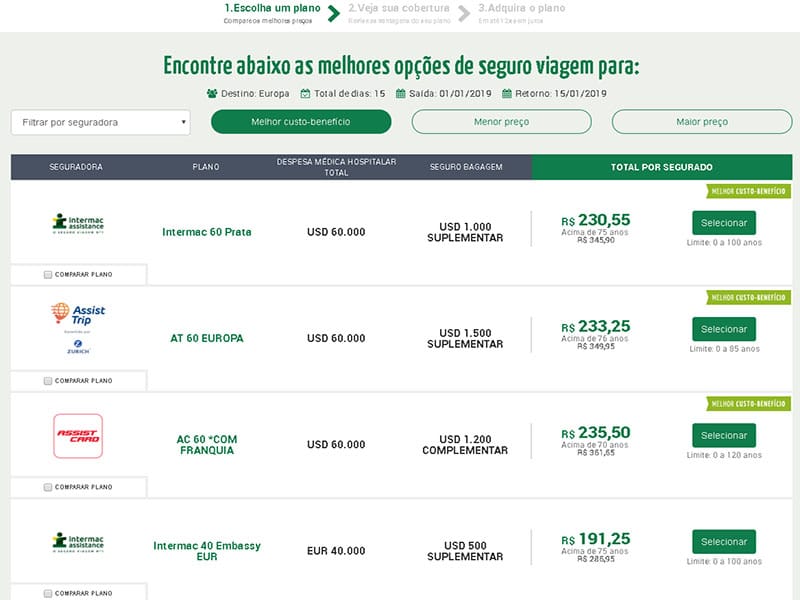The width and height of the screenshot is (800, 600).
Task: Click USD 1.200 COMPLEMENTAR baggage value
Action: [465, 445]
